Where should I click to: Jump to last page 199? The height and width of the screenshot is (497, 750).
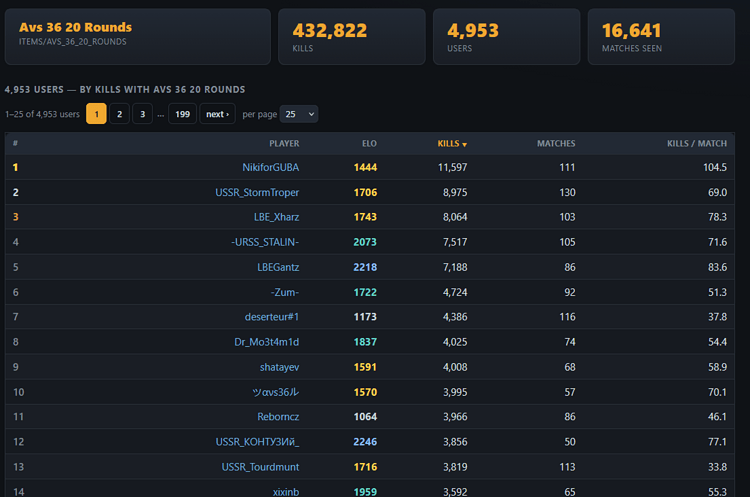point(182,114)
